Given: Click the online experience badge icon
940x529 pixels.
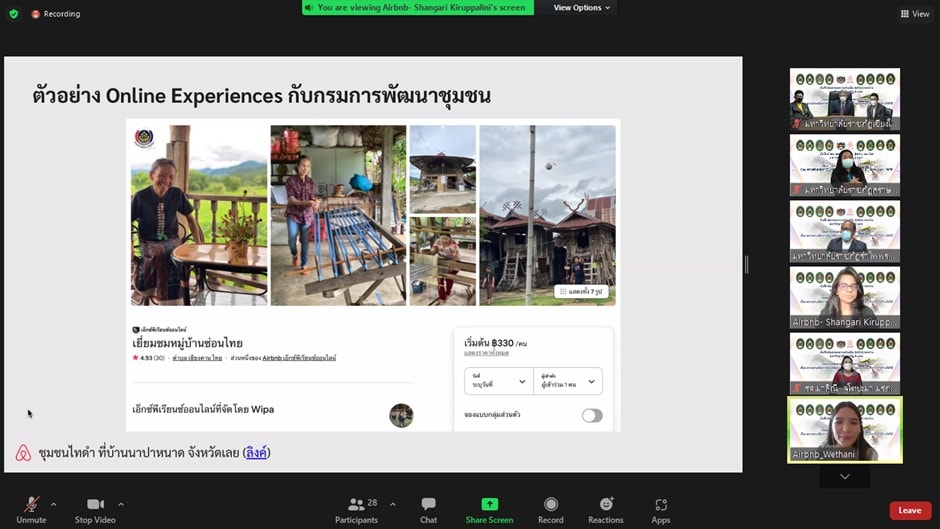Looking at the screenshot, I should [x=135, y=330].
